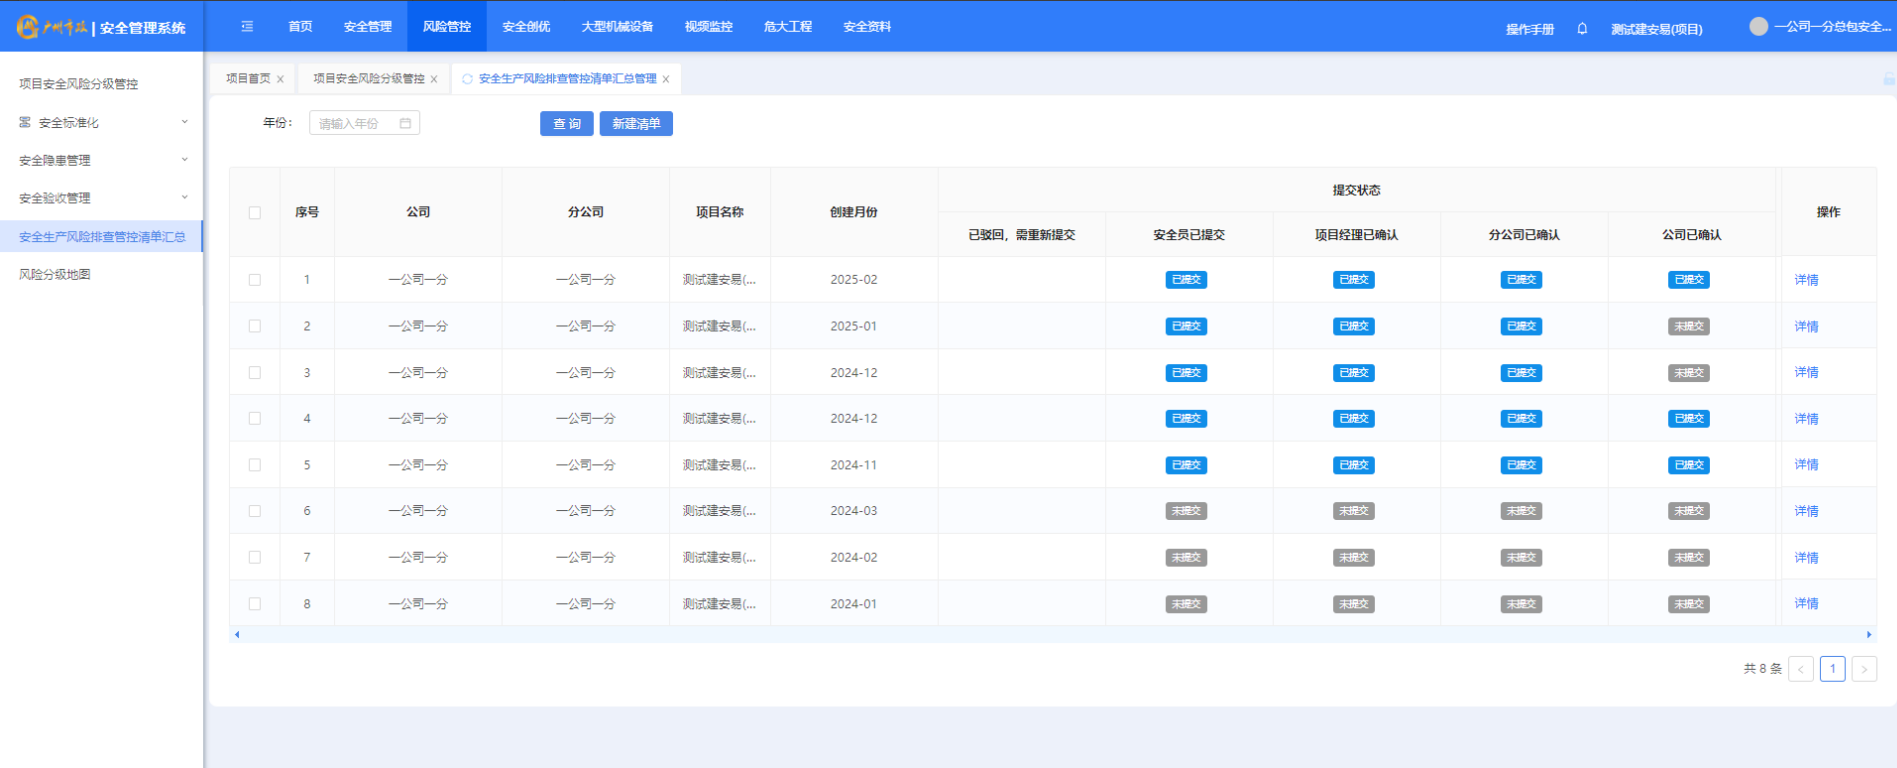Collapse the sidebar with the menu fold icon
Viewport: 1897px width, 768px height.
coord(247,27)
